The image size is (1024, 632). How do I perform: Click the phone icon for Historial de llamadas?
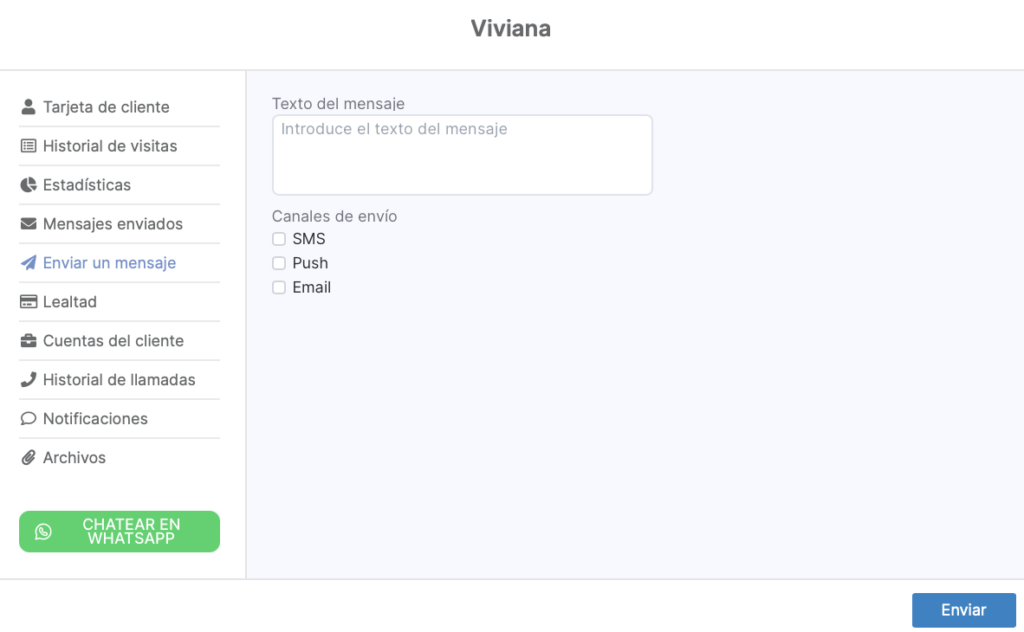coord(29,380)
